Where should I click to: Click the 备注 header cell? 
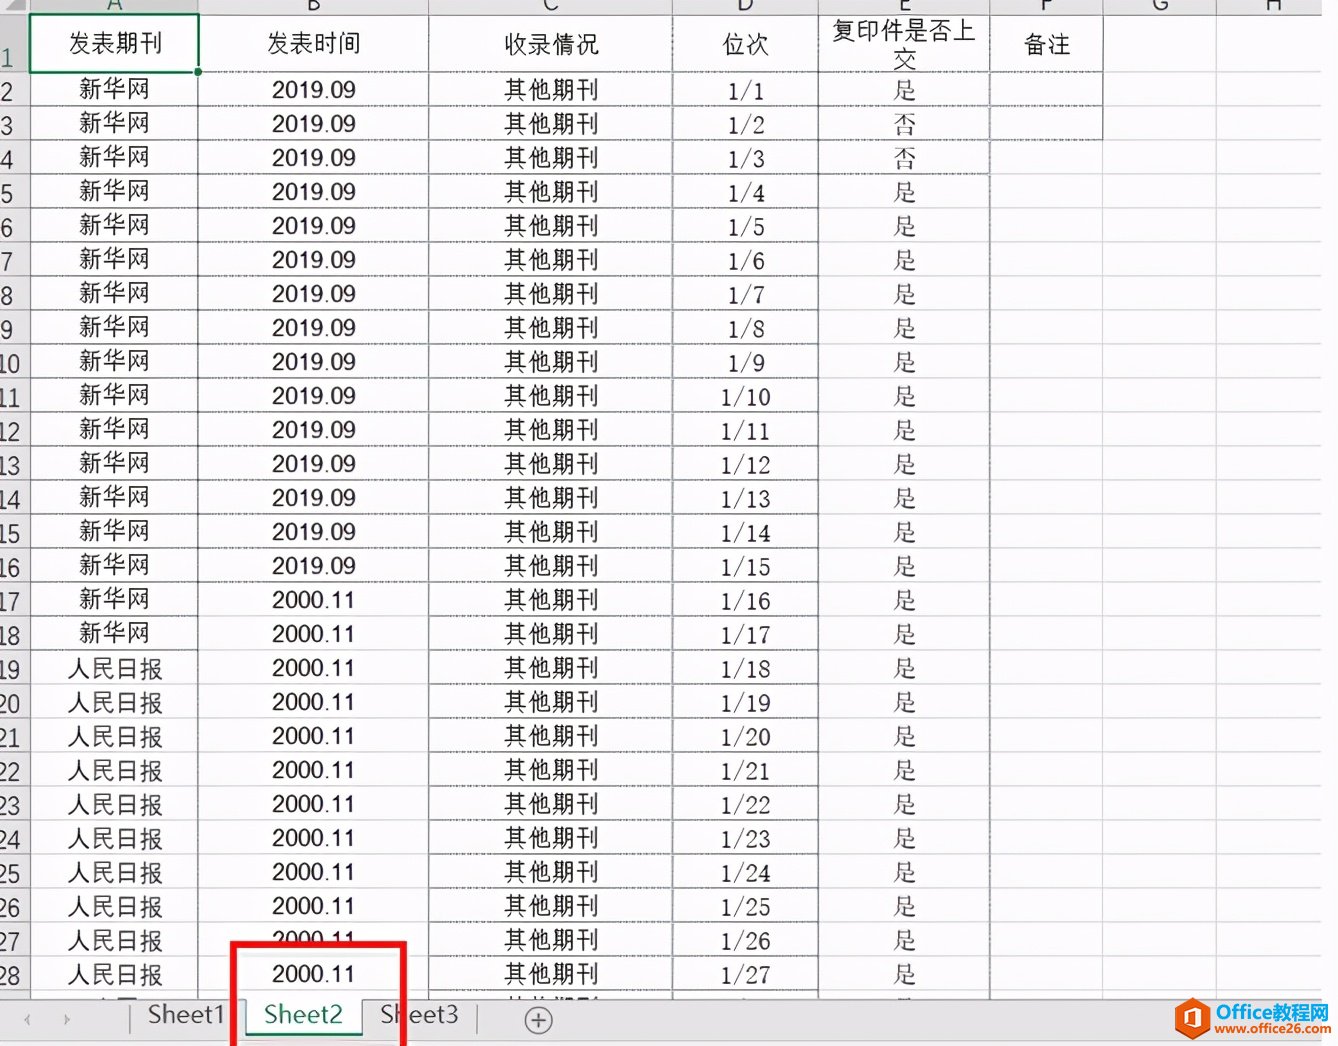coord(1047,44)
